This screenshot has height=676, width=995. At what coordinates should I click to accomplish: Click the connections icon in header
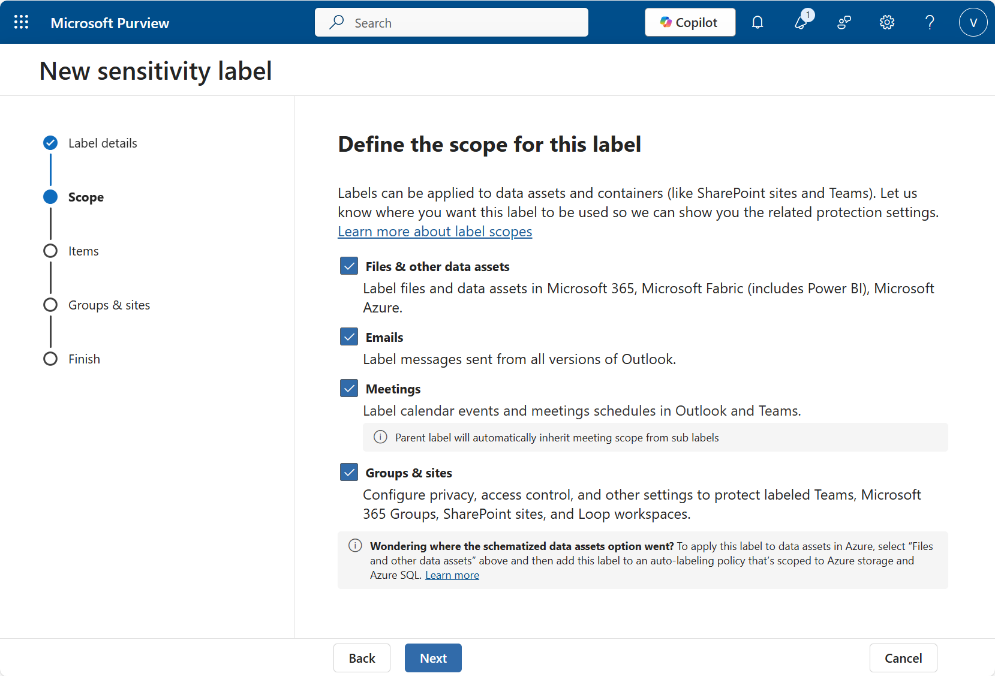tap(844, 22)
